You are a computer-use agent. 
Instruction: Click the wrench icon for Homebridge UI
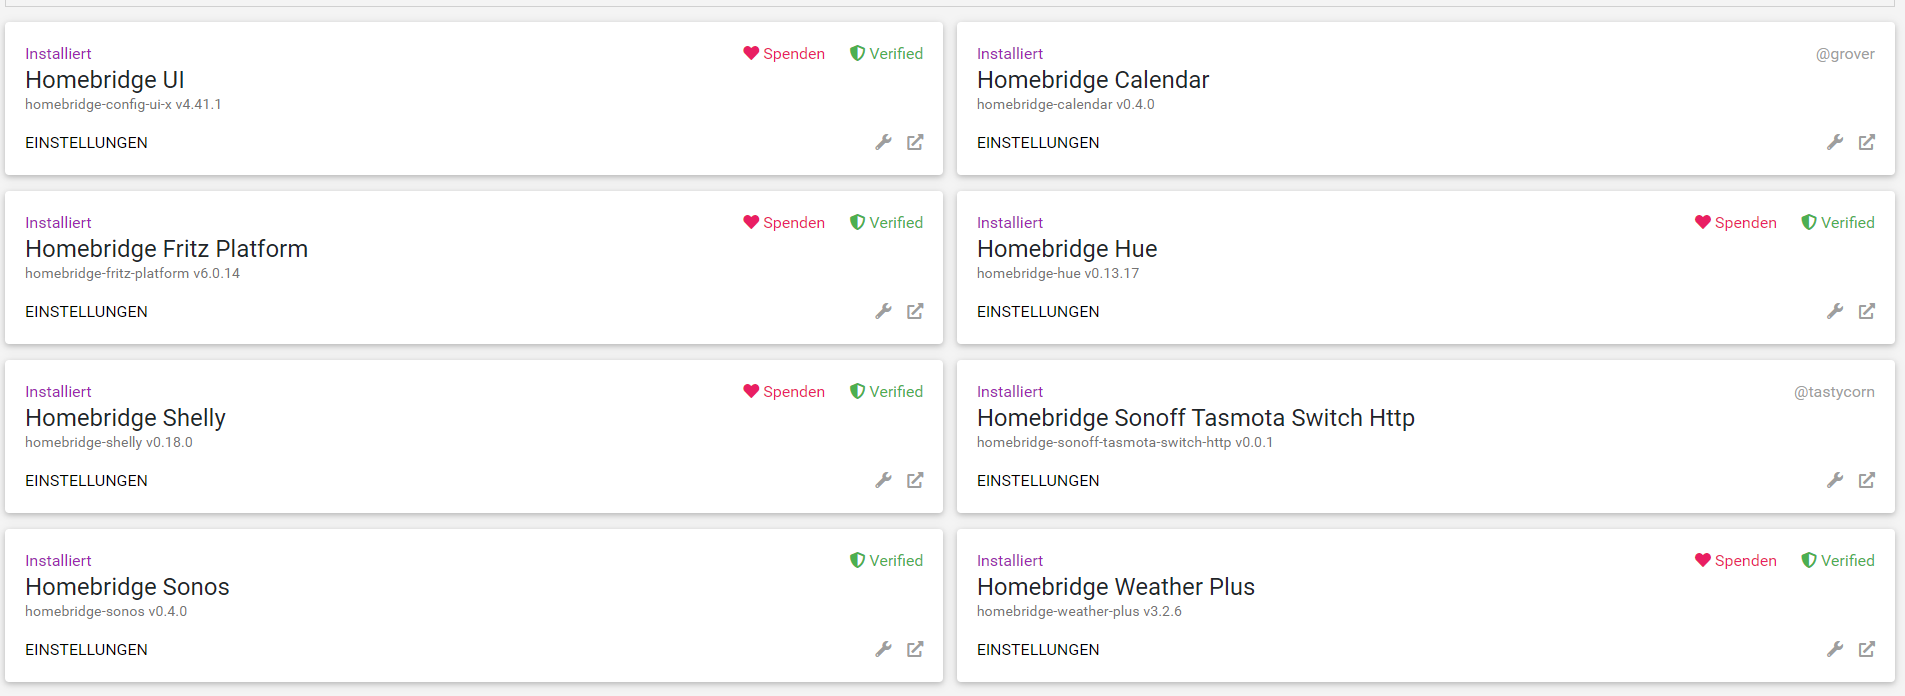pos(883,142)
